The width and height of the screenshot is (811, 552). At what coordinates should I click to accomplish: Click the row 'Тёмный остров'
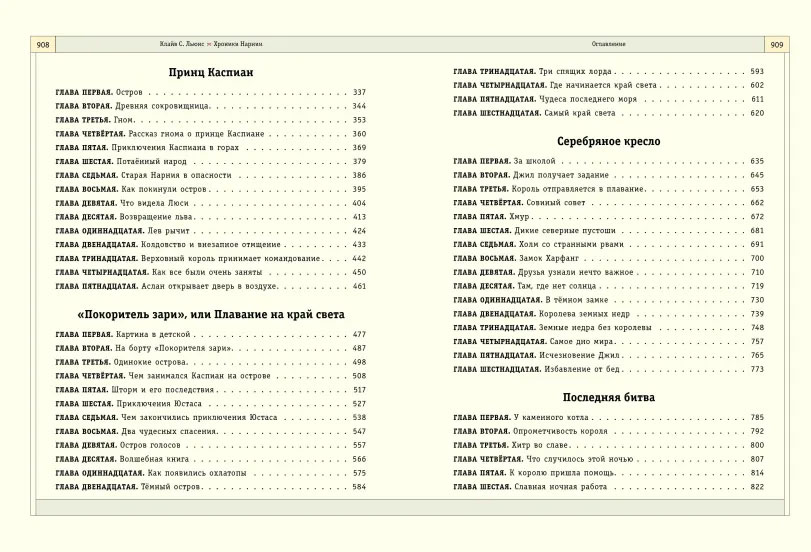click(211, 487)
